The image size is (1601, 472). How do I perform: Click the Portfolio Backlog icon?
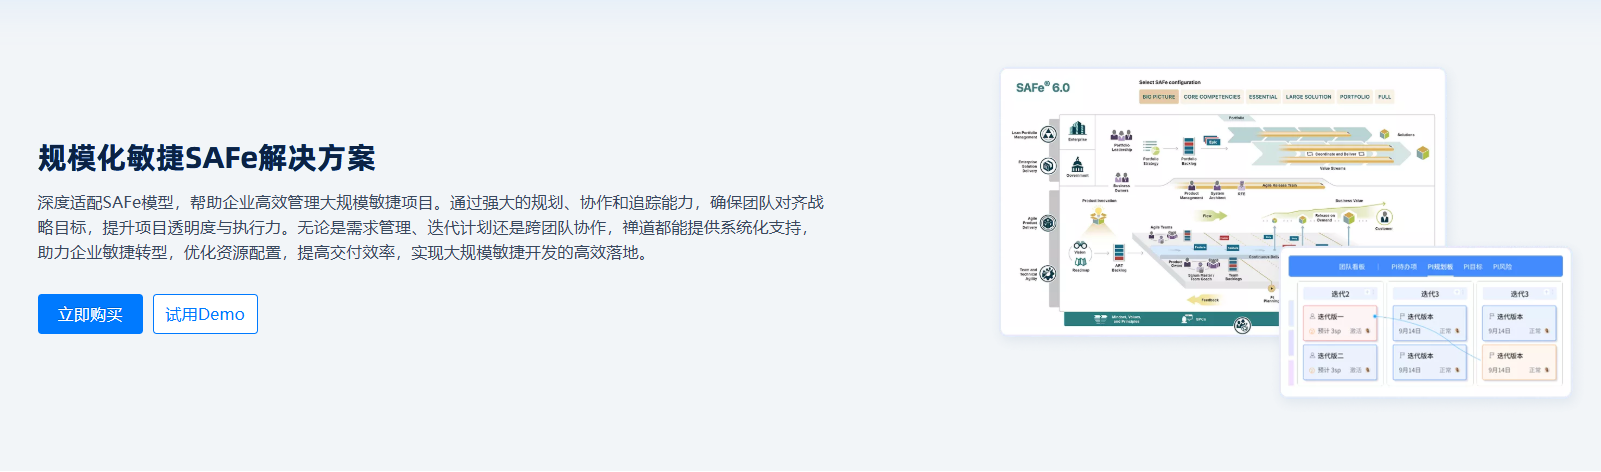pyautogui.click(x=1188, y=146)
